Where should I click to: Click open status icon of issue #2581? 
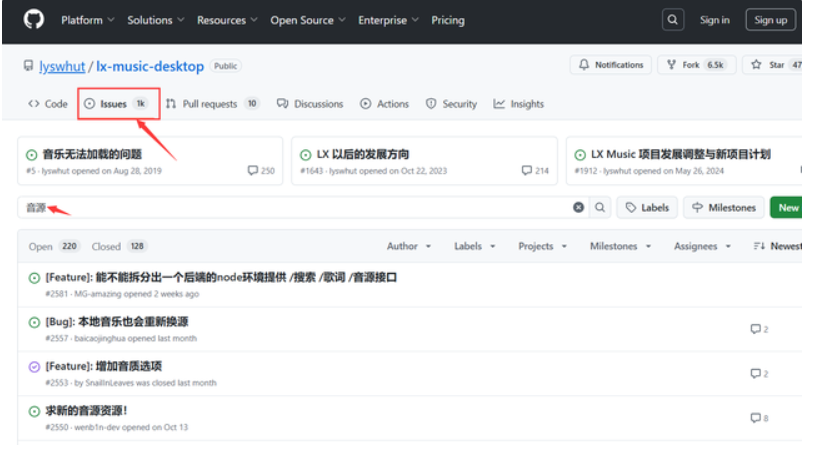34,278
